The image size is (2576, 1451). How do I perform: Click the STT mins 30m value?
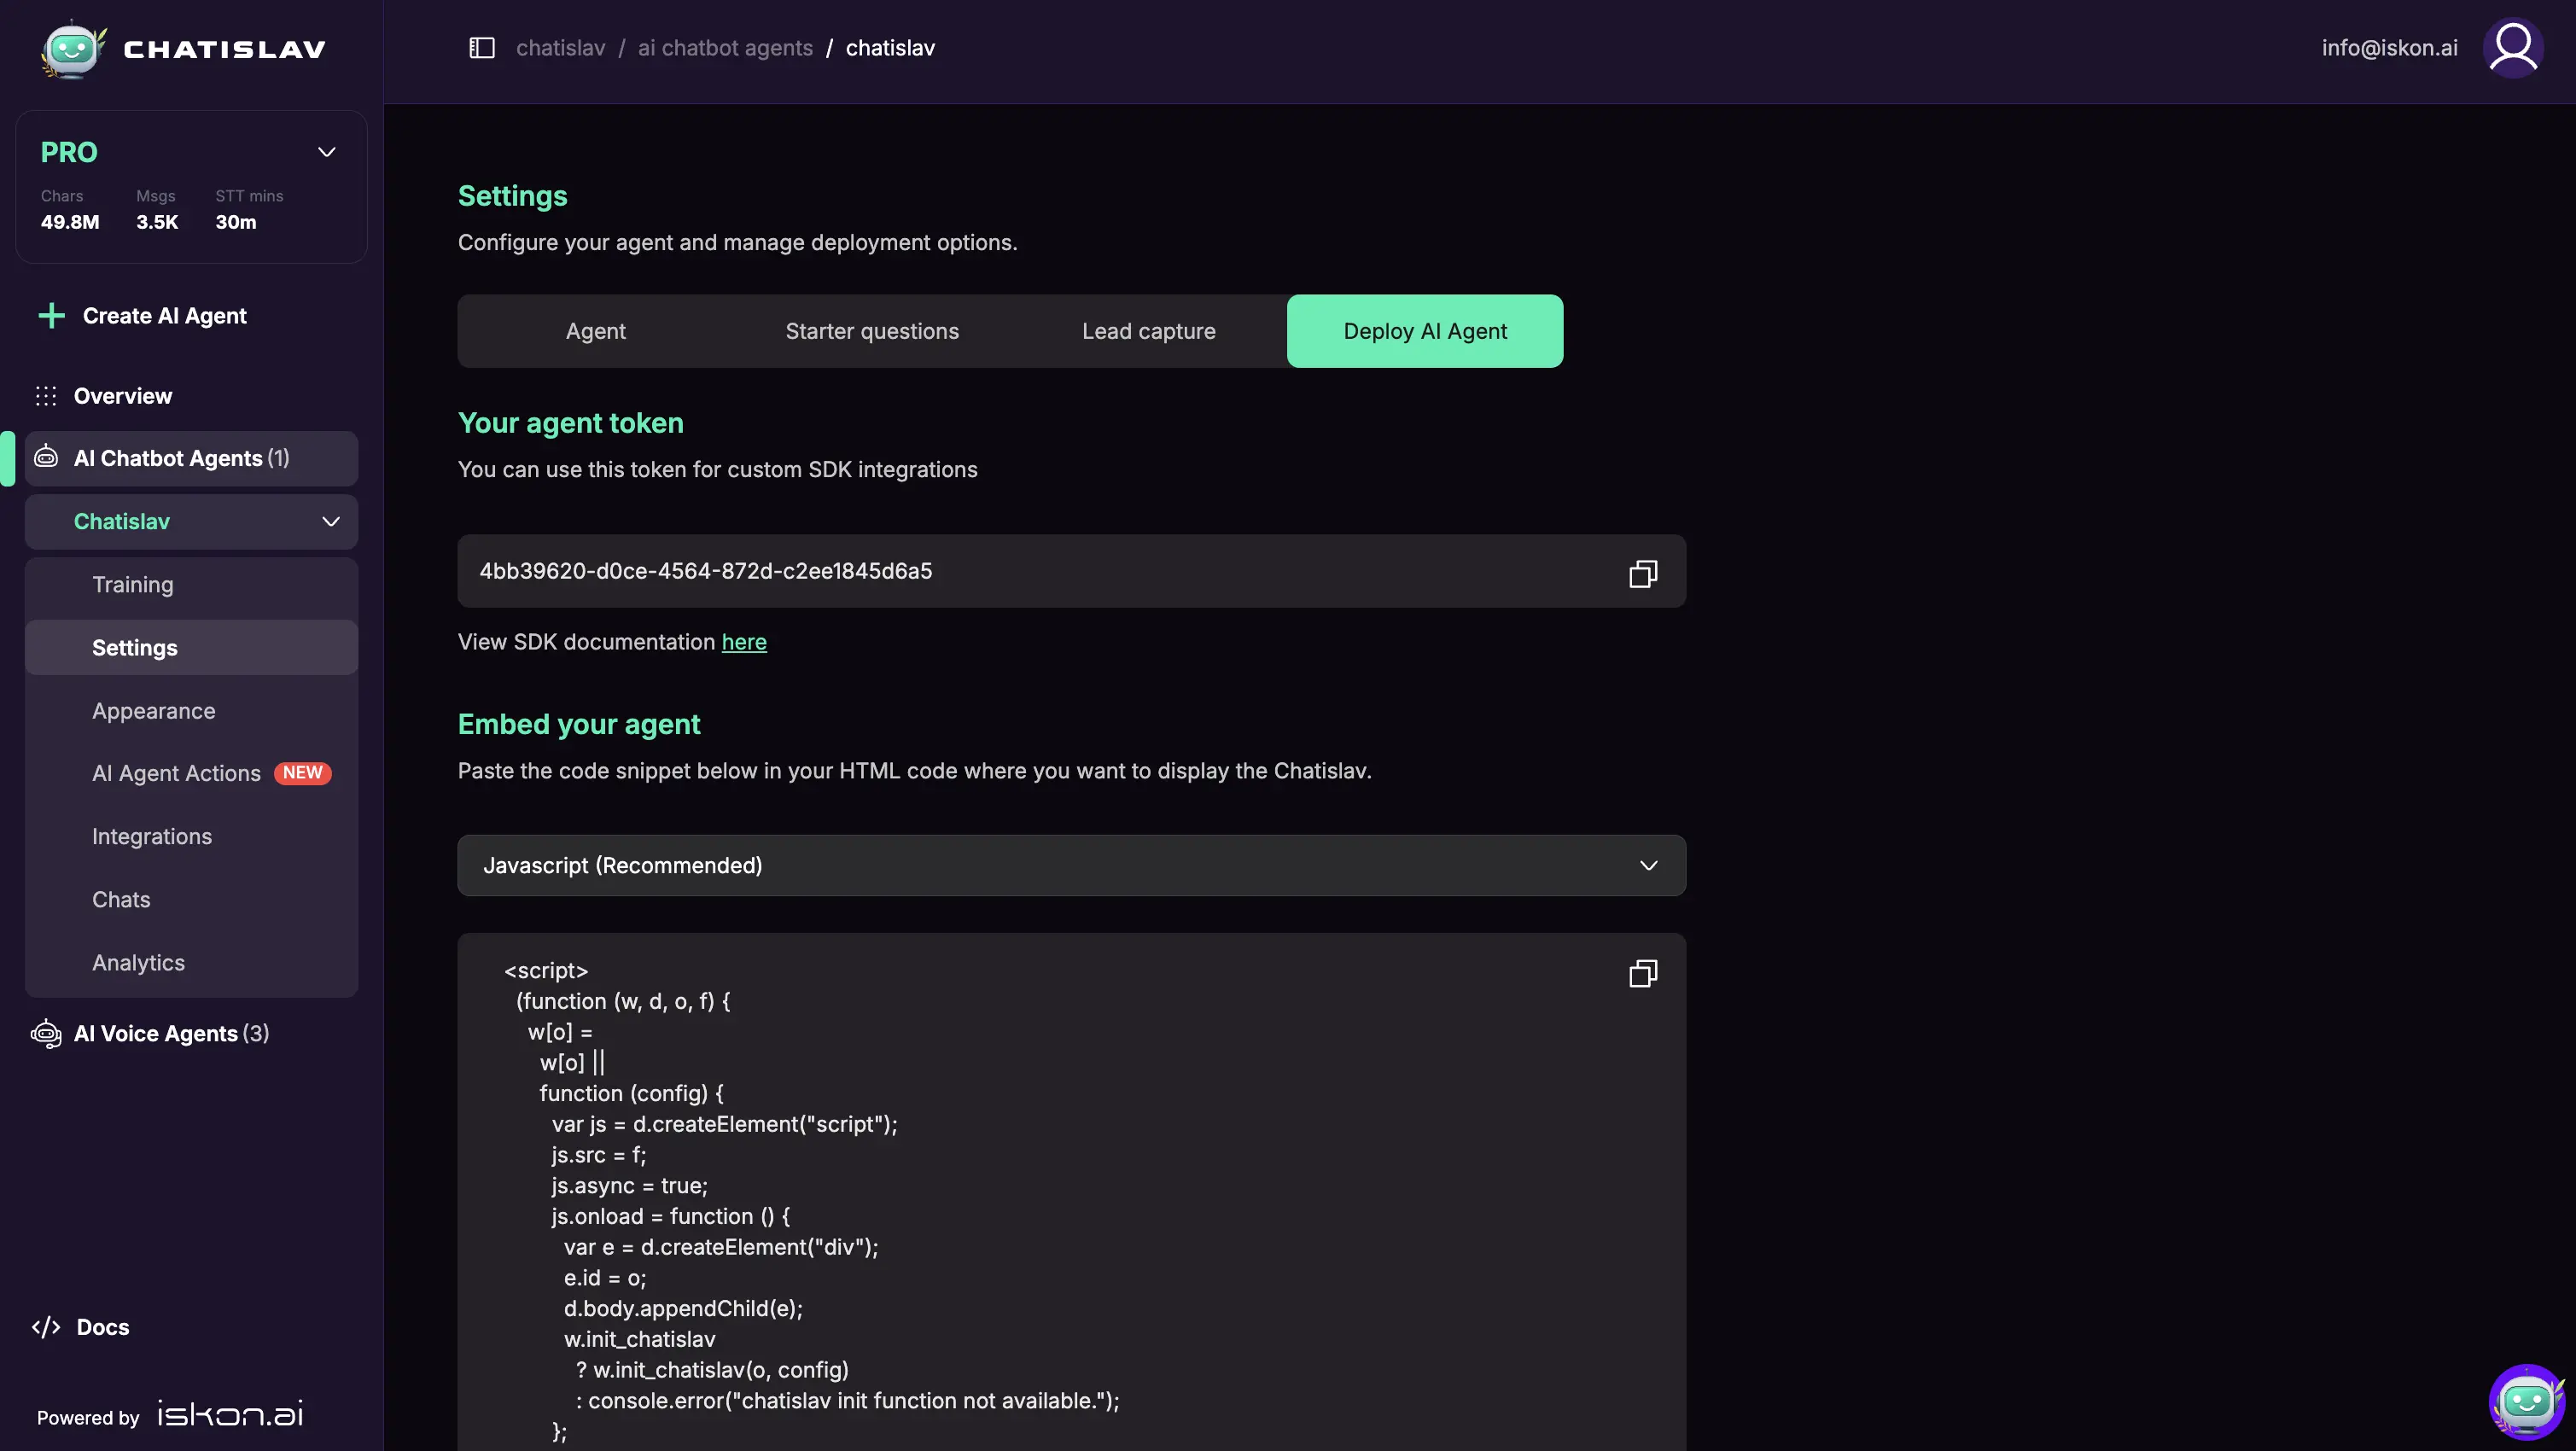point(236,222)
